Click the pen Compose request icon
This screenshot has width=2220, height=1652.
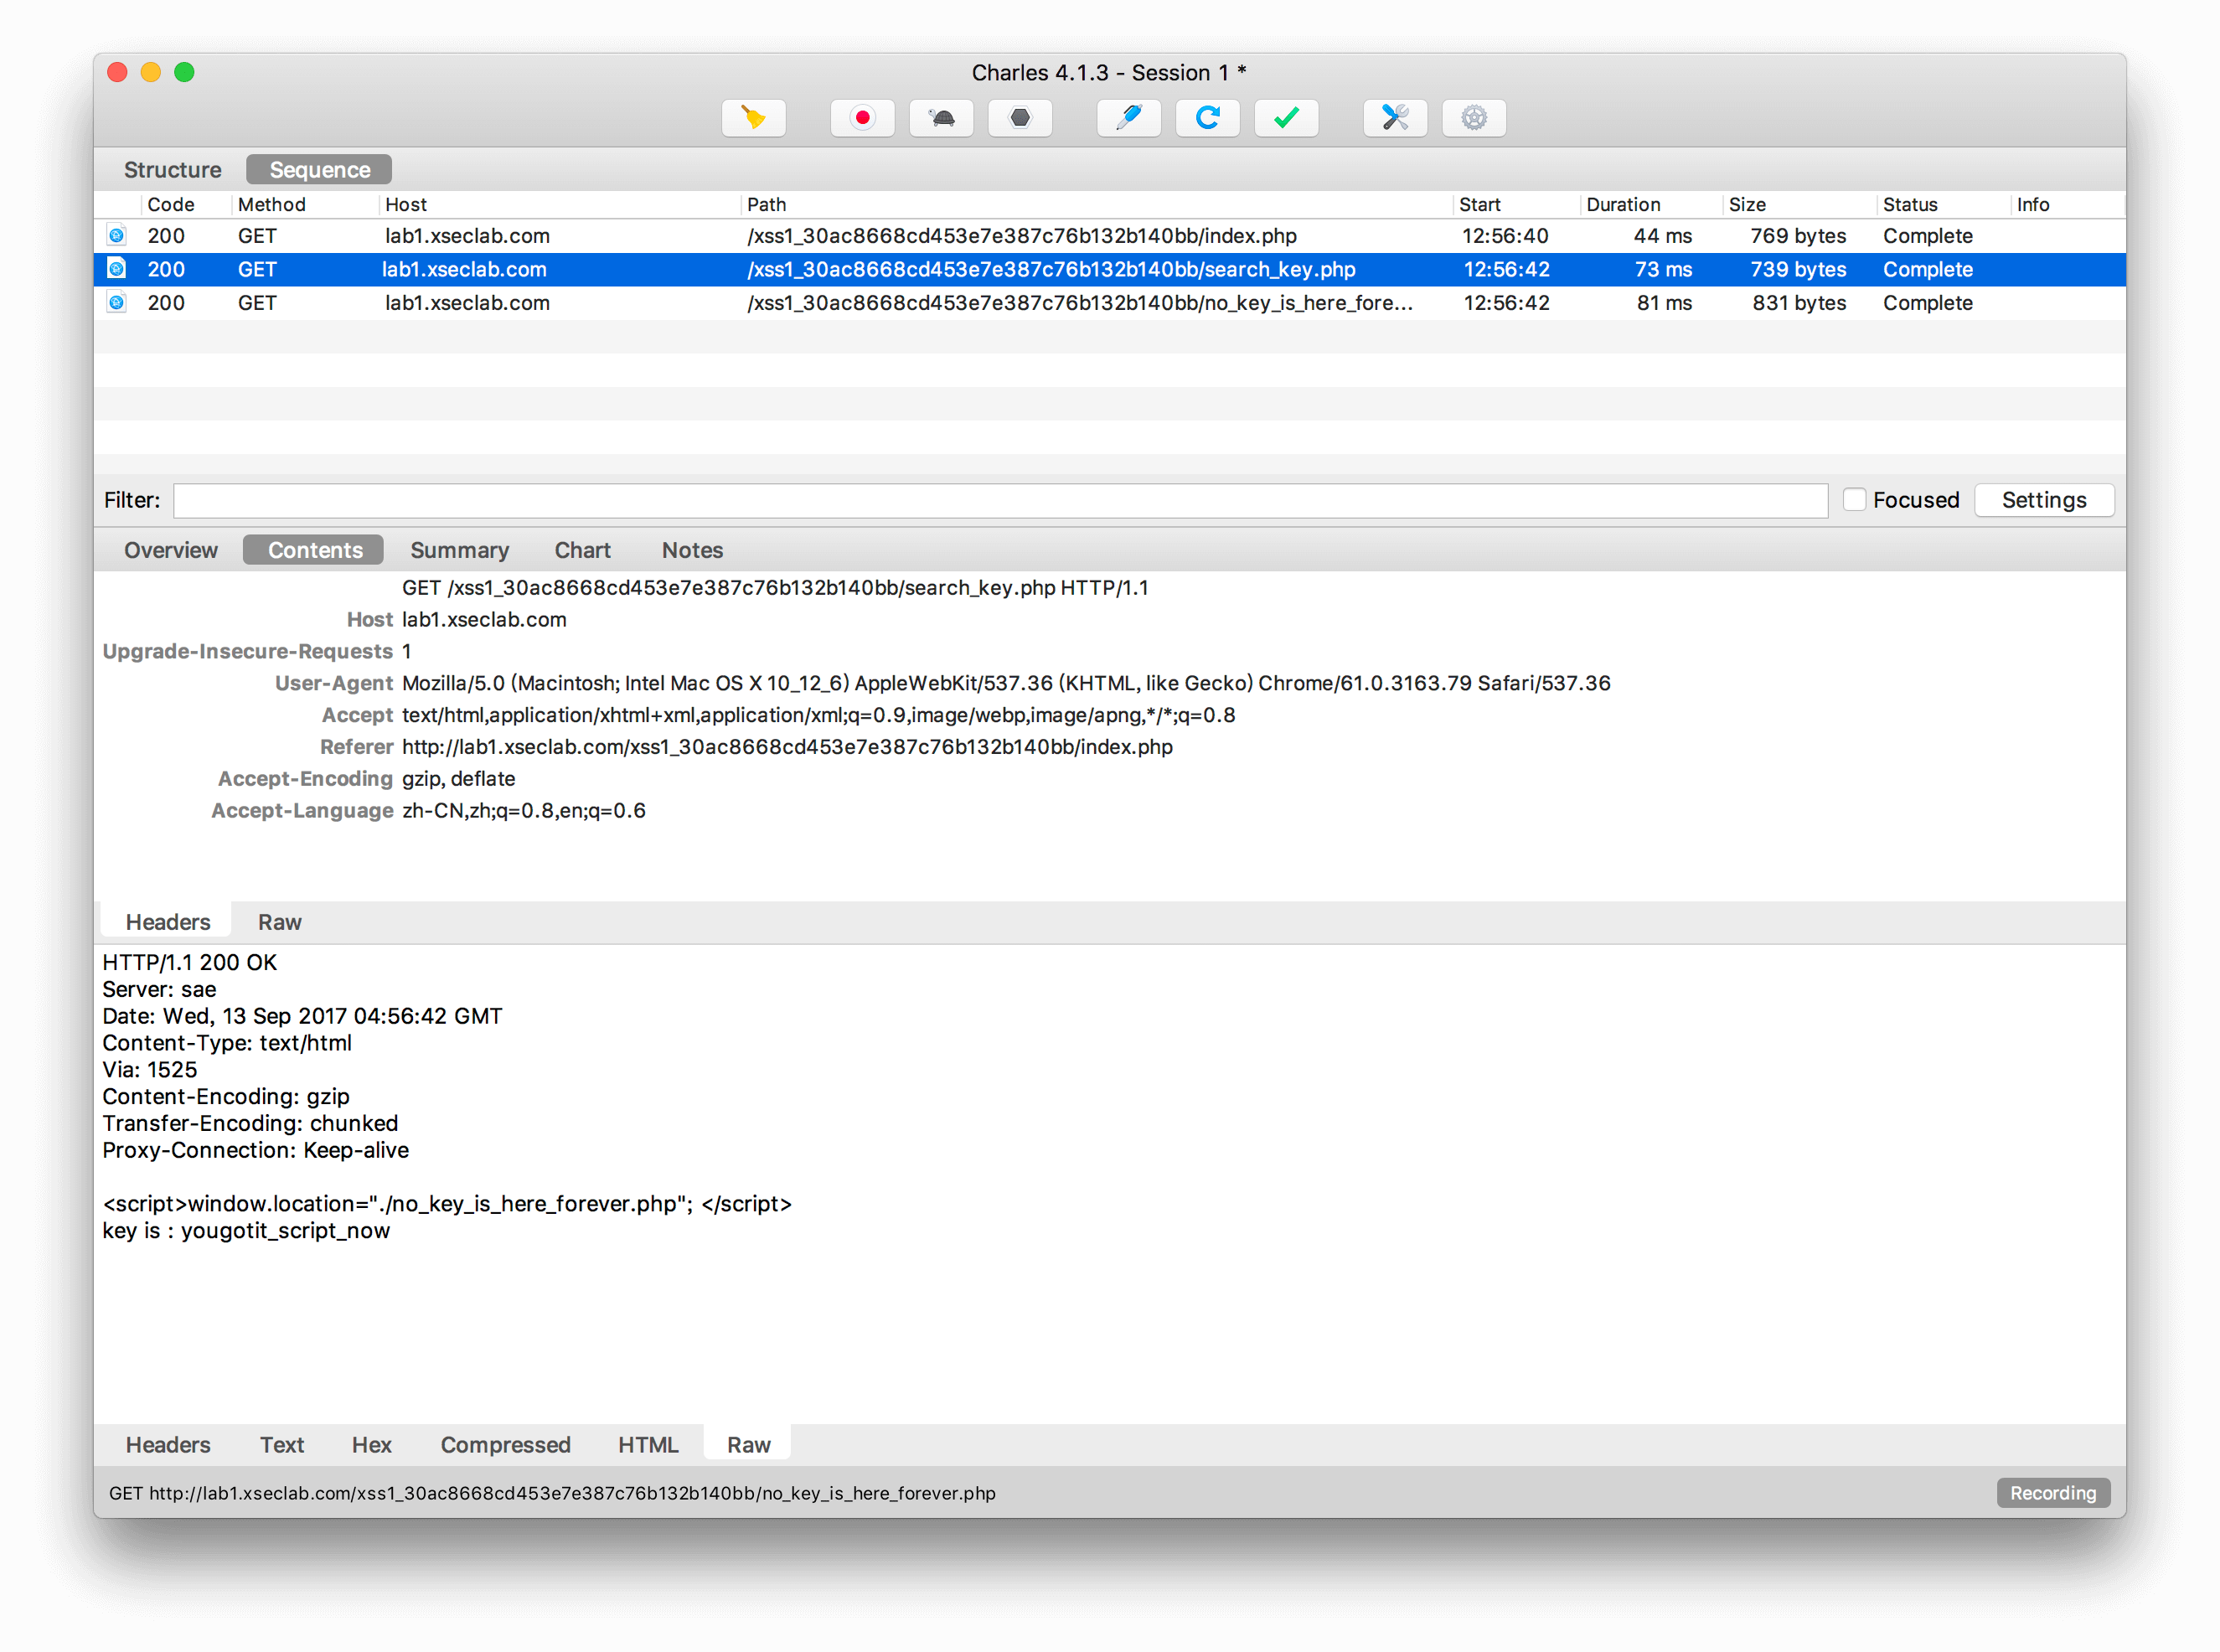1129,118
